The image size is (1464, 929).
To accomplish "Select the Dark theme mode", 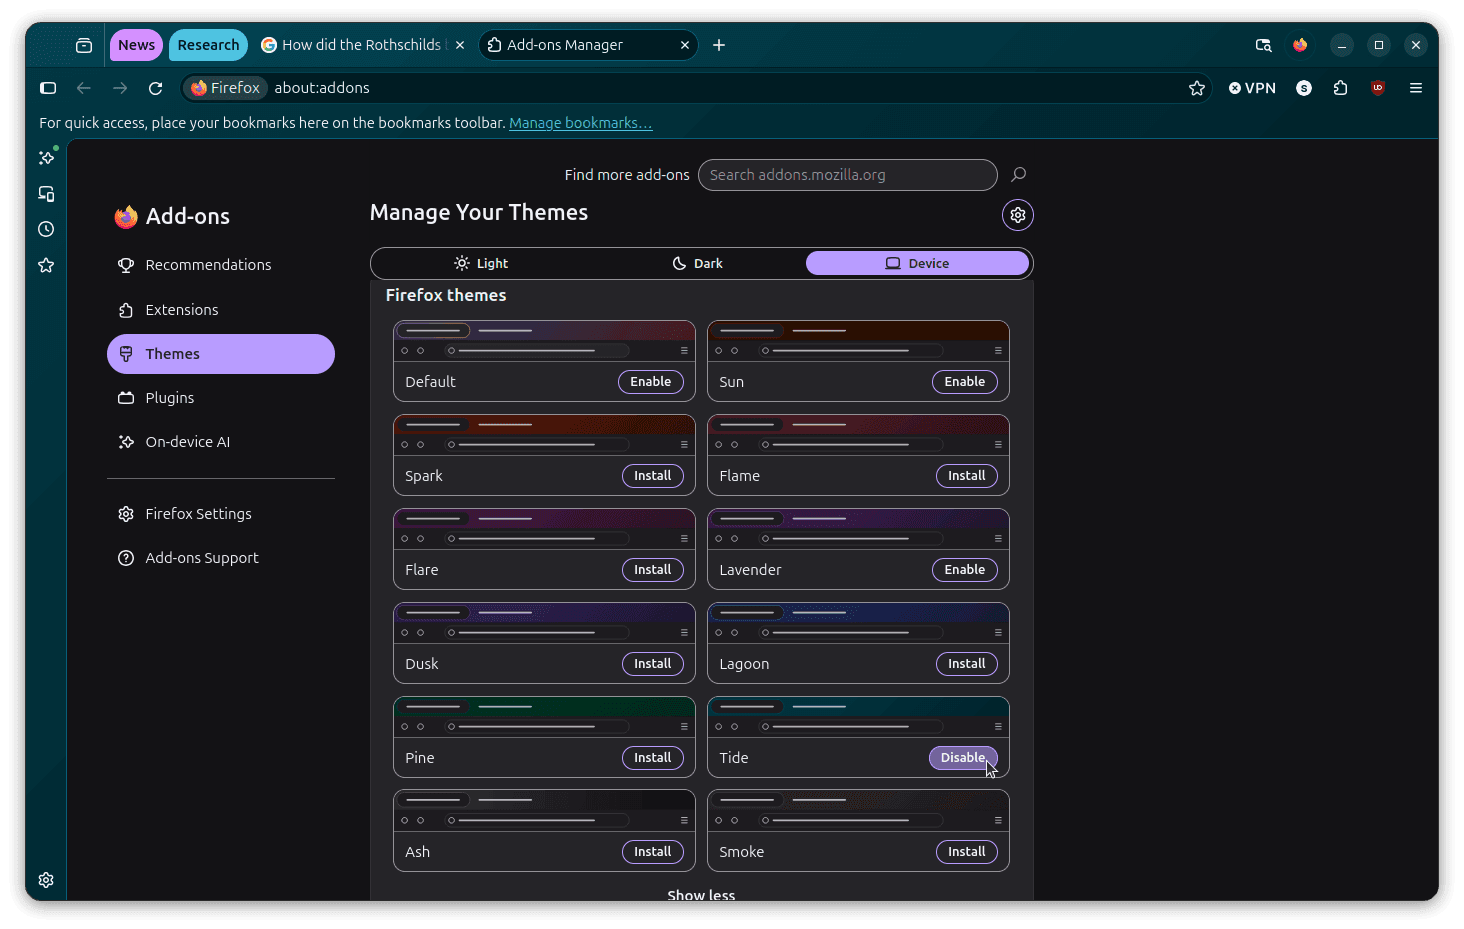I will tap(697, 263).
